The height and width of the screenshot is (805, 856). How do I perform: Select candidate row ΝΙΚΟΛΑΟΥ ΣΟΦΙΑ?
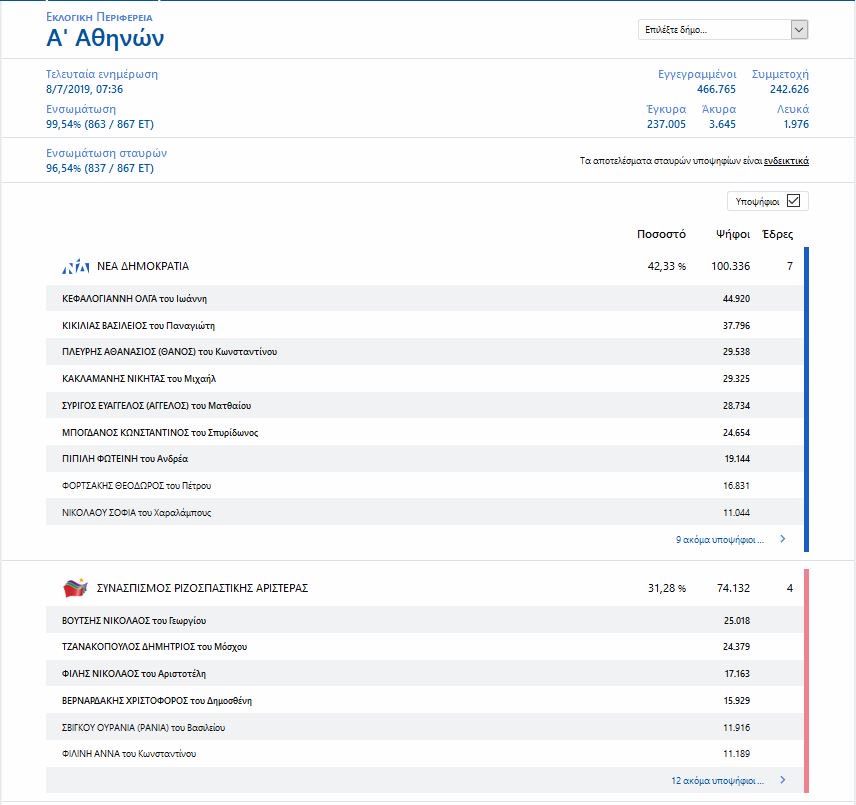coord(425,512)
